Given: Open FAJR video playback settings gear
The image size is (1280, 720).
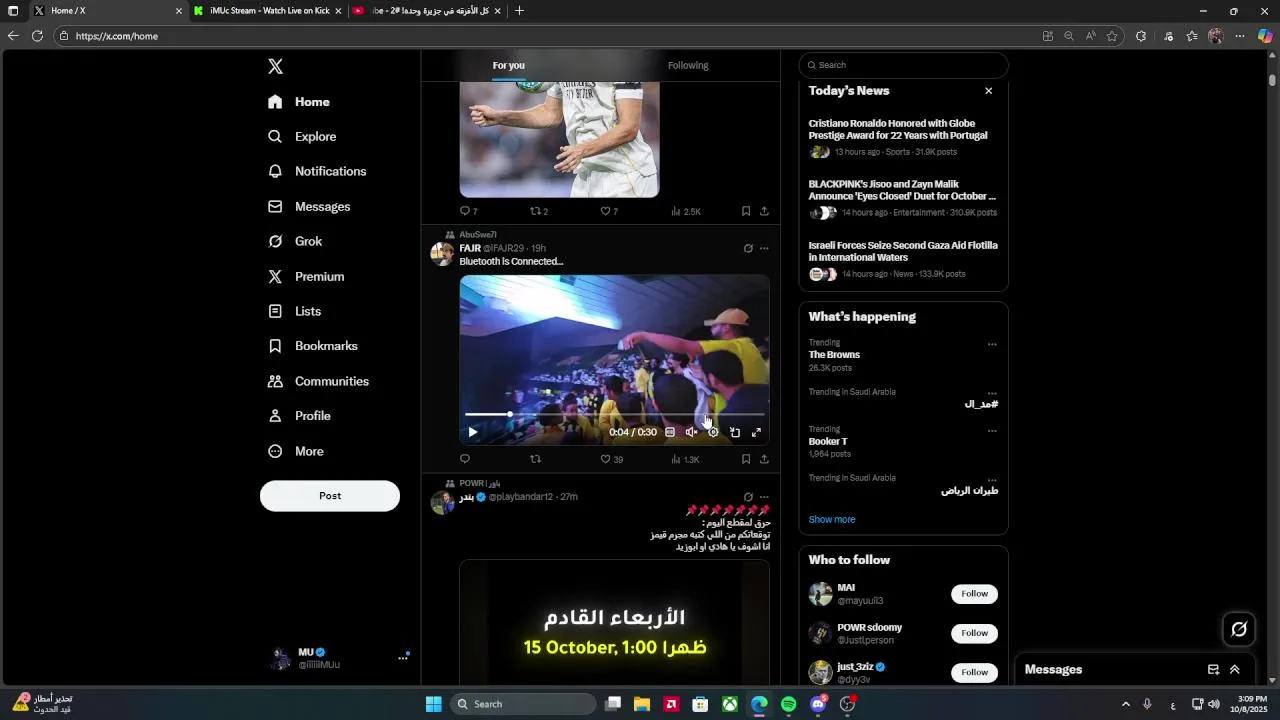Looking at the screenshot, I should 713,433.
